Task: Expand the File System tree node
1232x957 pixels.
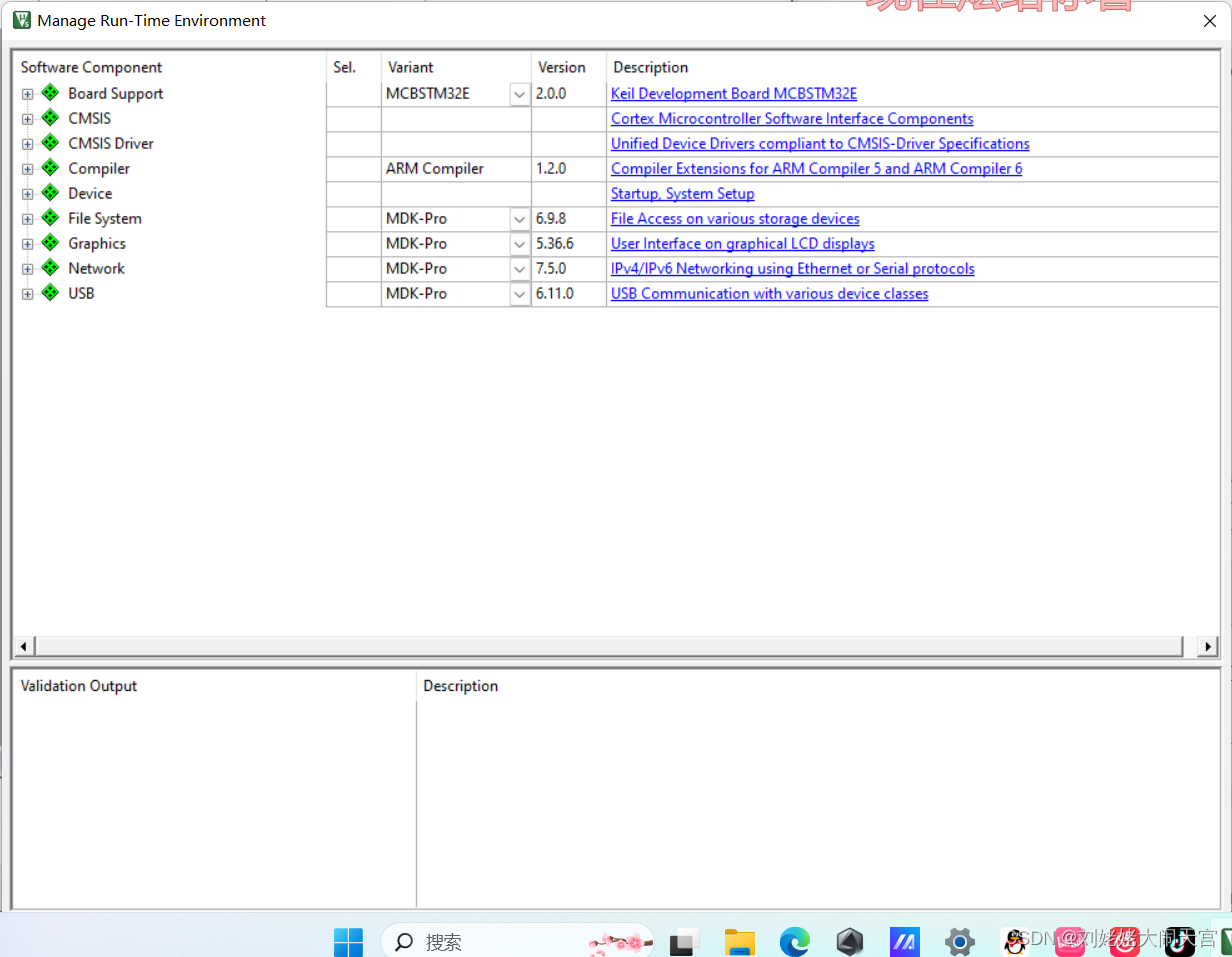Action: click(x=27, y=219)
